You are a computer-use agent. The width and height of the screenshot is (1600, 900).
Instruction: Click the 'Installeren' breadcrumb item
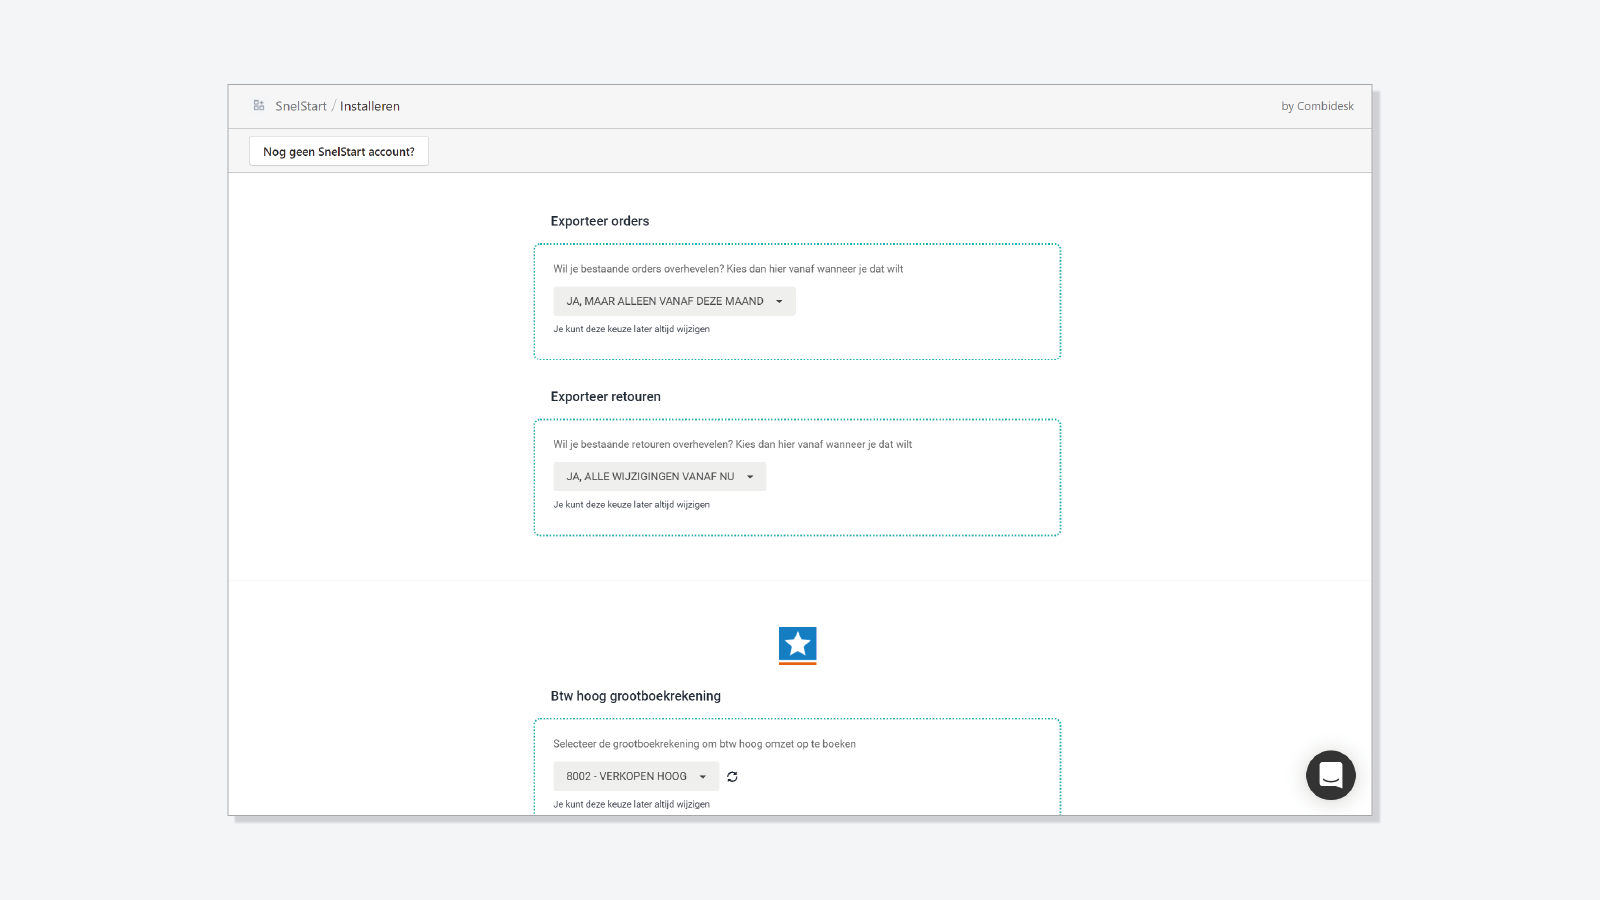[370, 105]
